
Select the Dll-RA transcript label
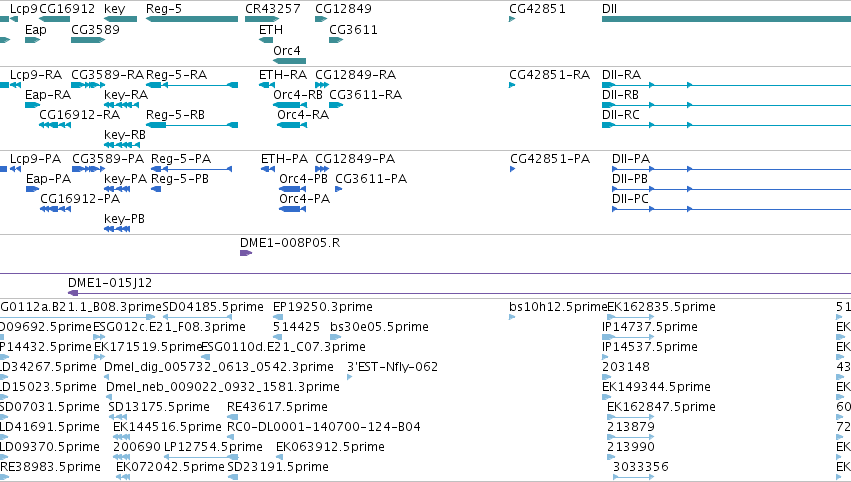621,74
